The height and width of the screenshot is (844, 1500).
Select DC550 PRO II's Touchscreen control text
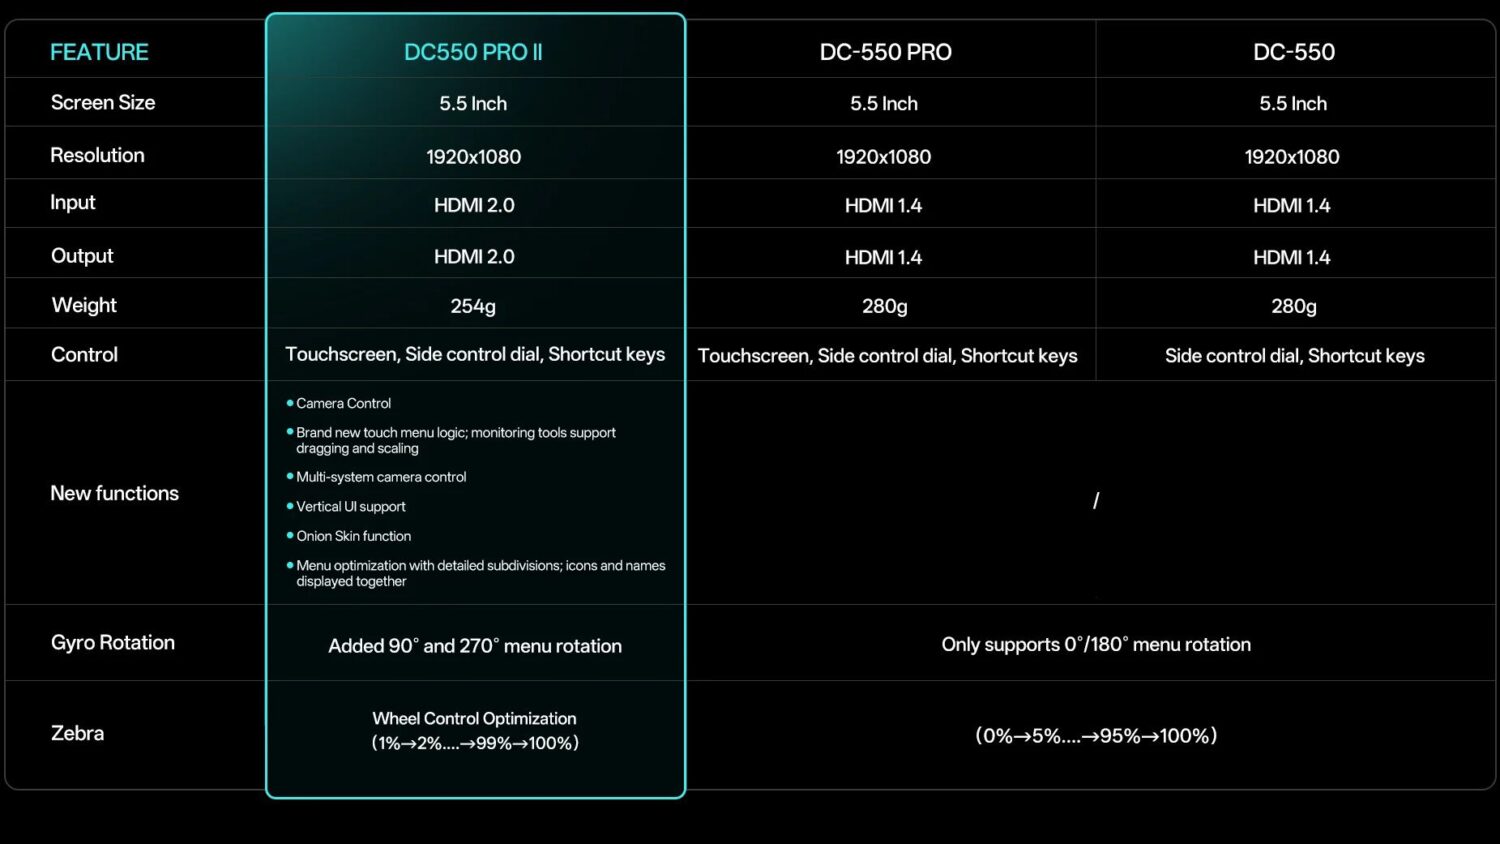point(475,355)
